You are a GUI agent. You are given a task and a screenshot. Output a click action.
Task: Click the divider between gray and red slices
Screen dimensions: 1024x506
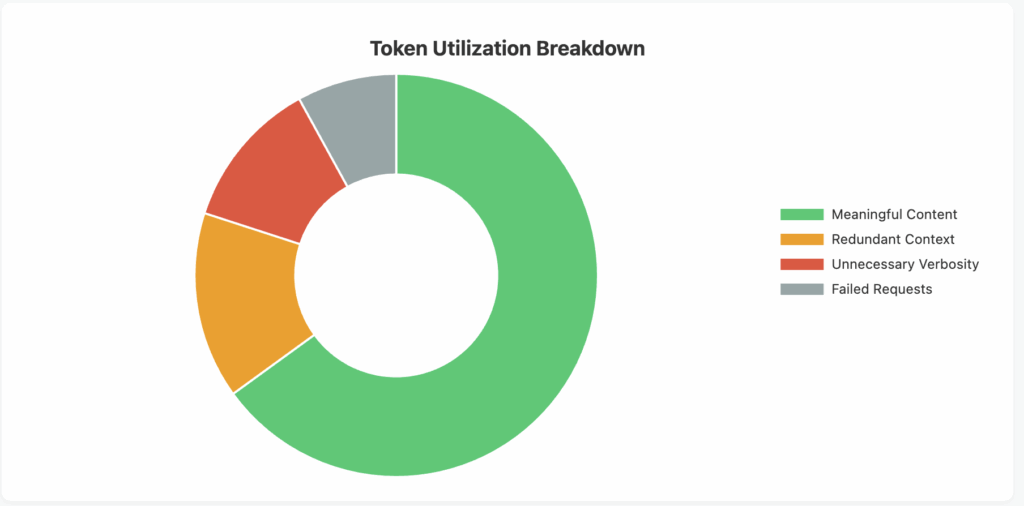pos(324,142)
